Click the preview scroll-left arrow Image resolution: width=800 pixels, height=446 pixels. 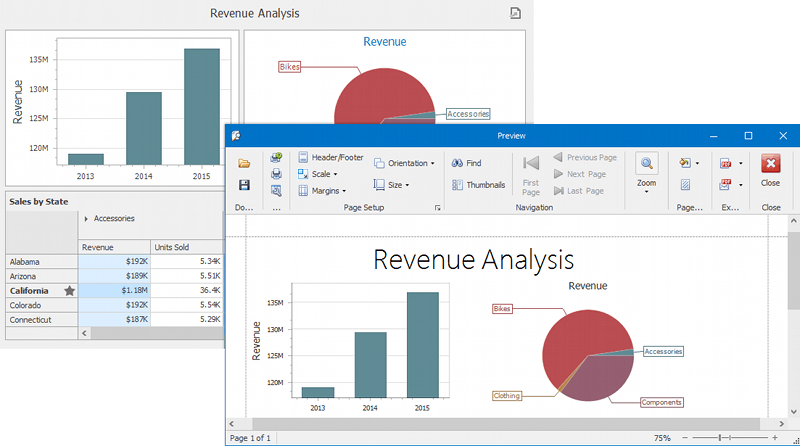pyautogui.click(x=232, y=424)
